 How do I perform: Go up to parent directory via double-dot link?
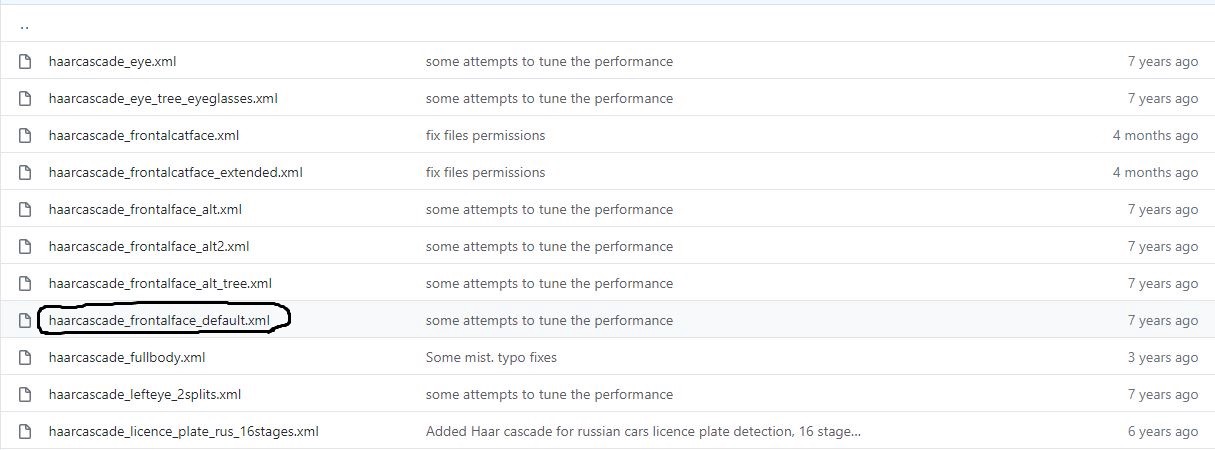pos(25,26)
